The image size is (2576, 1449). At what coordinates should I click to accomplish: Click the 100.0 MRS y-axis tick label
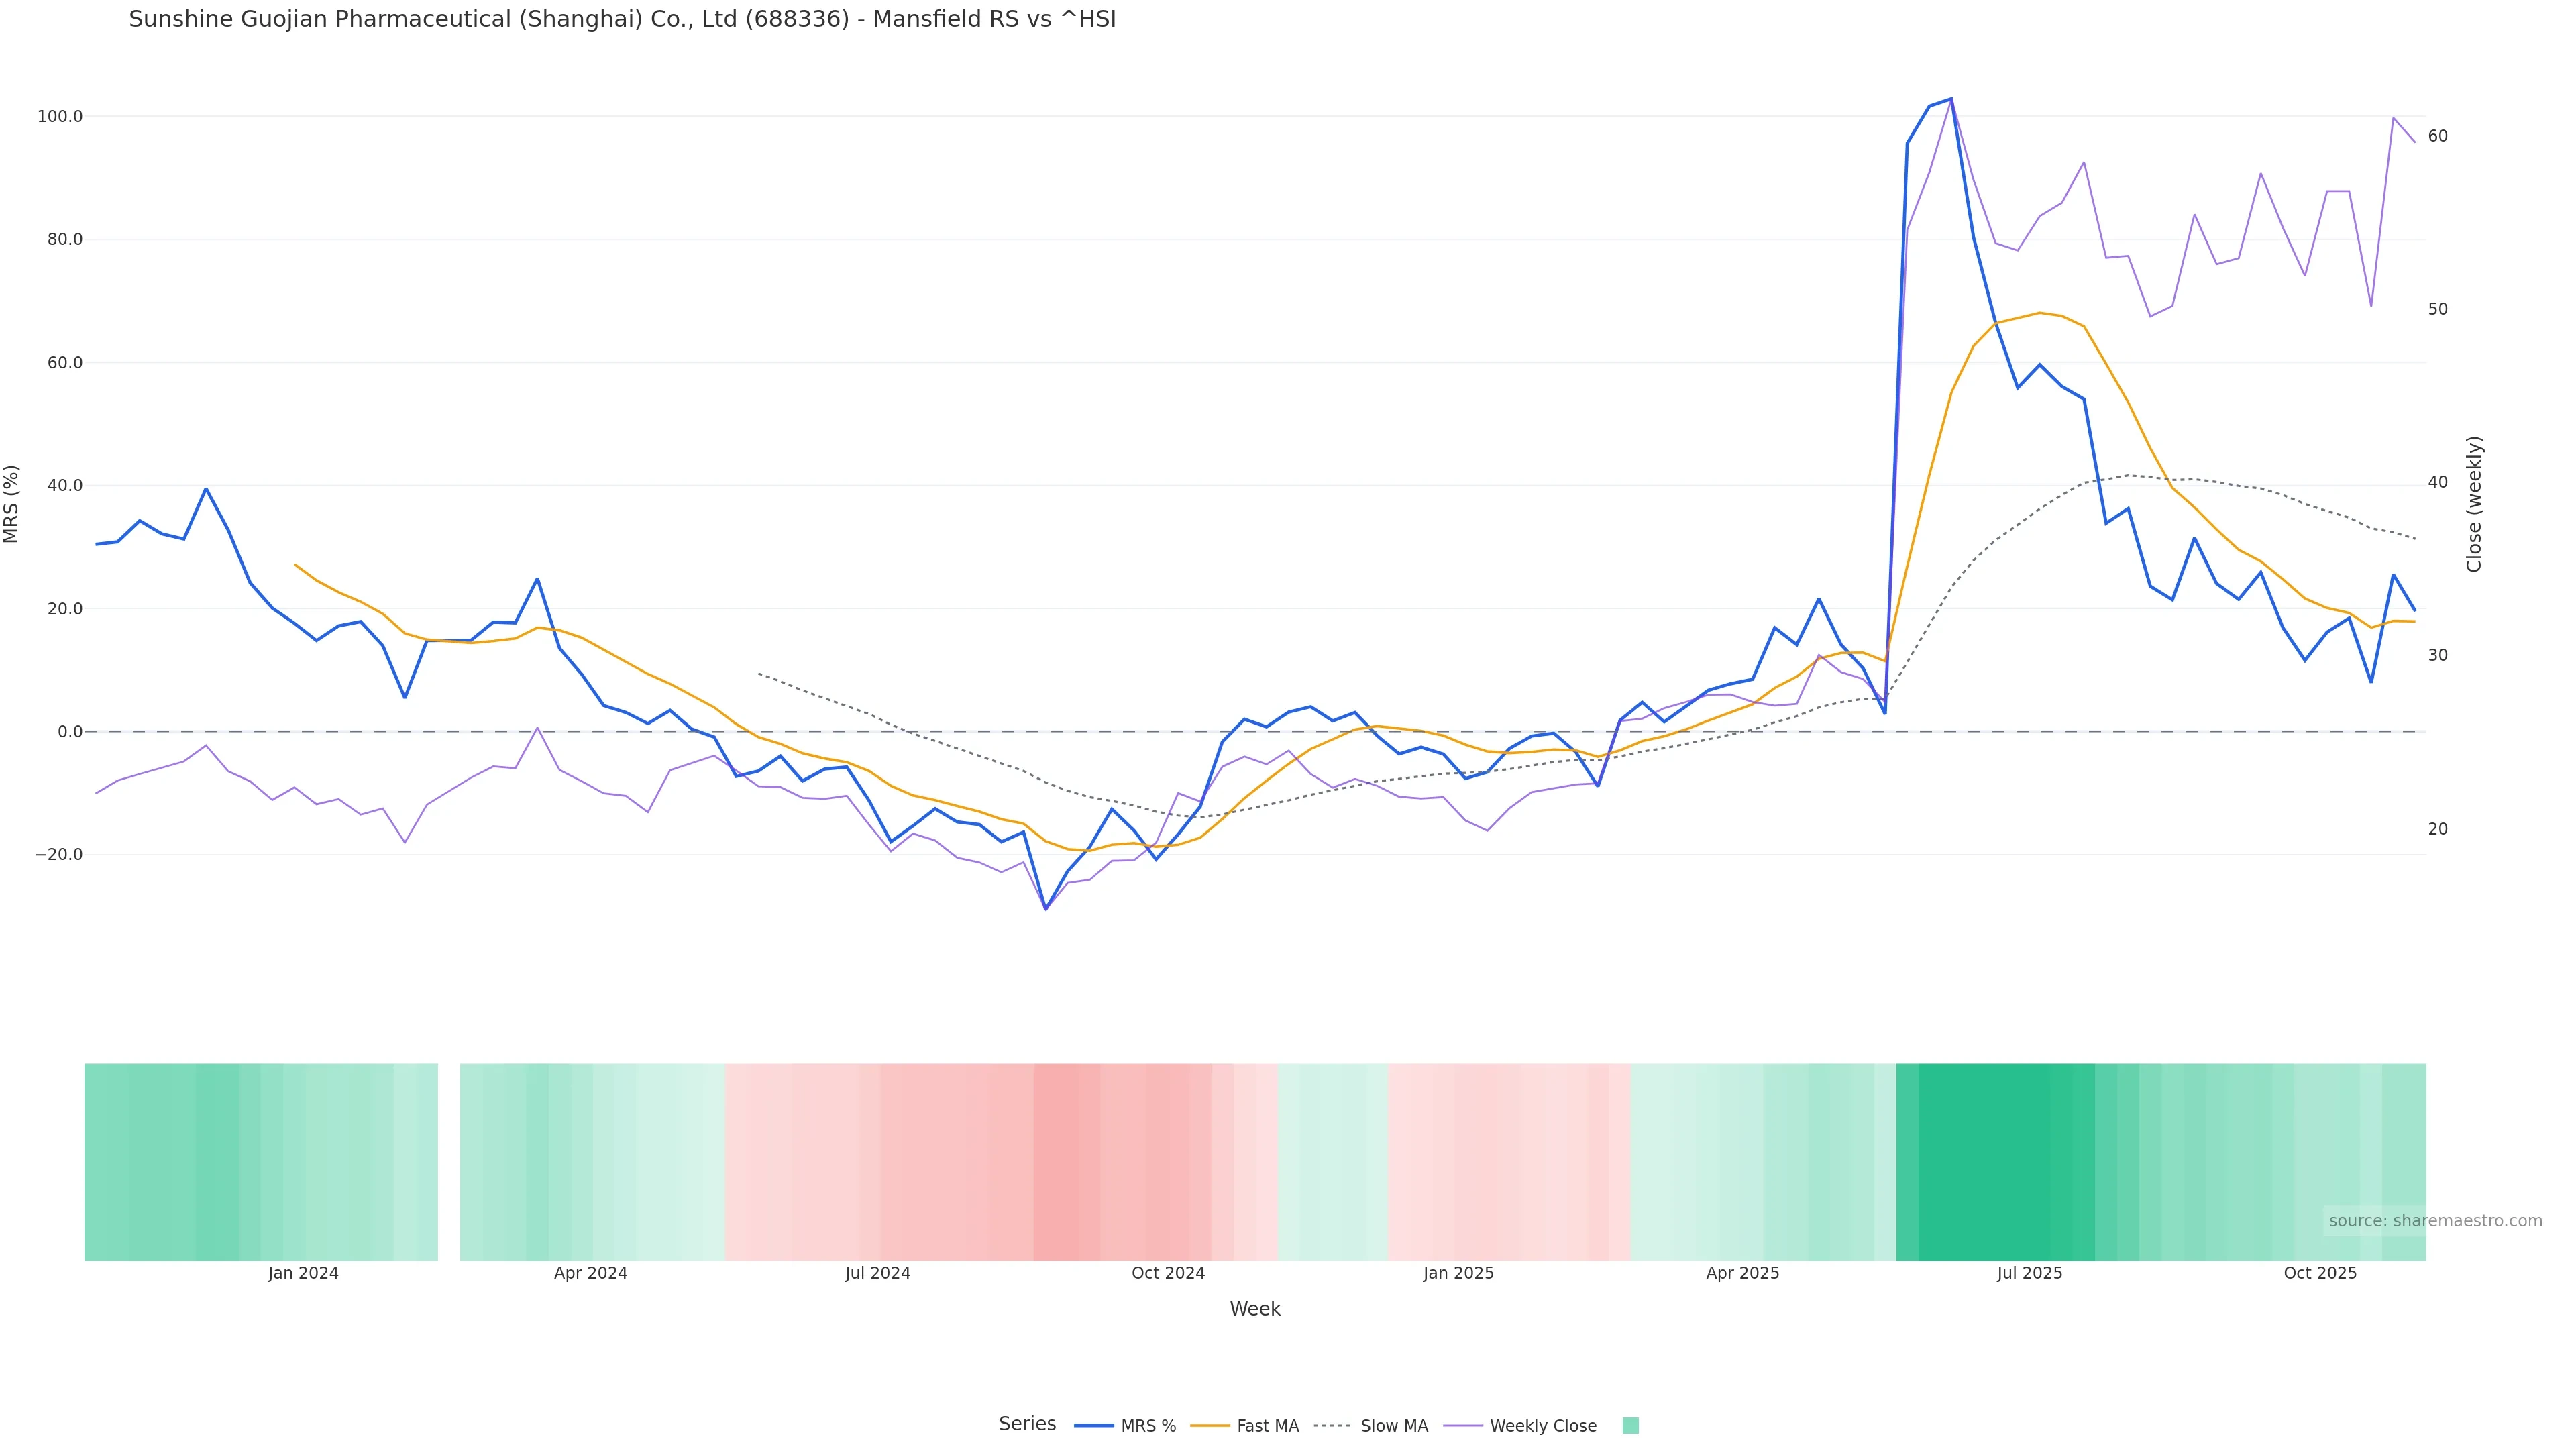[x=60, y=117]
